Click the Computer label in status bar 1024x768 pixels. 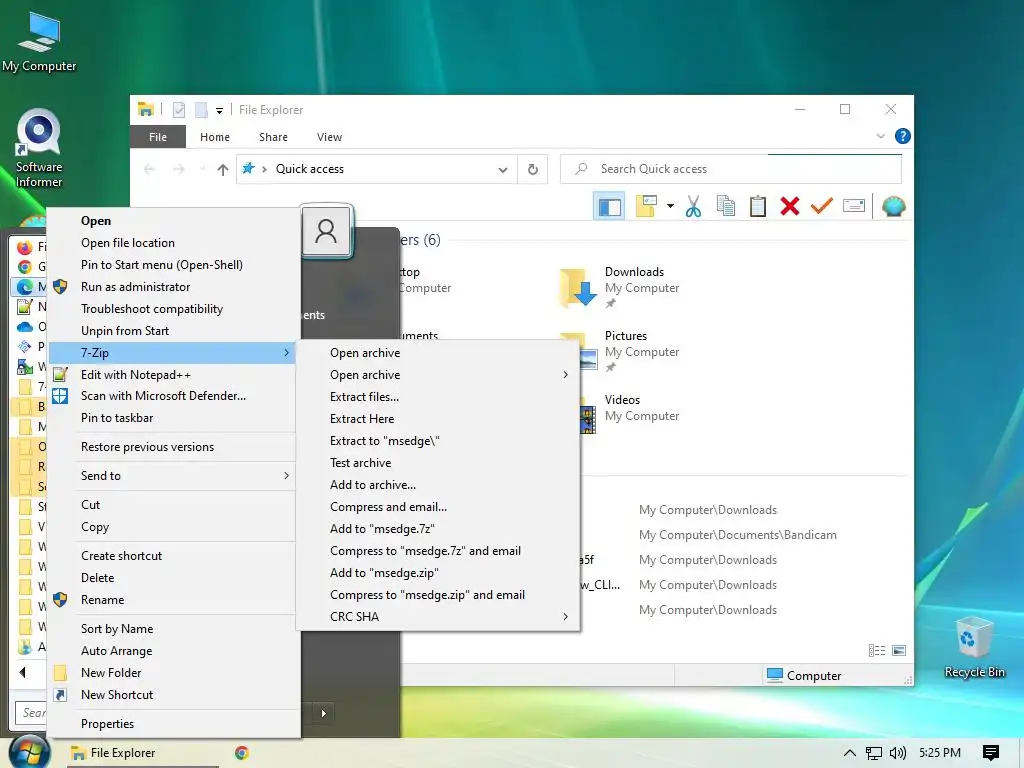[x=814, y=676]
